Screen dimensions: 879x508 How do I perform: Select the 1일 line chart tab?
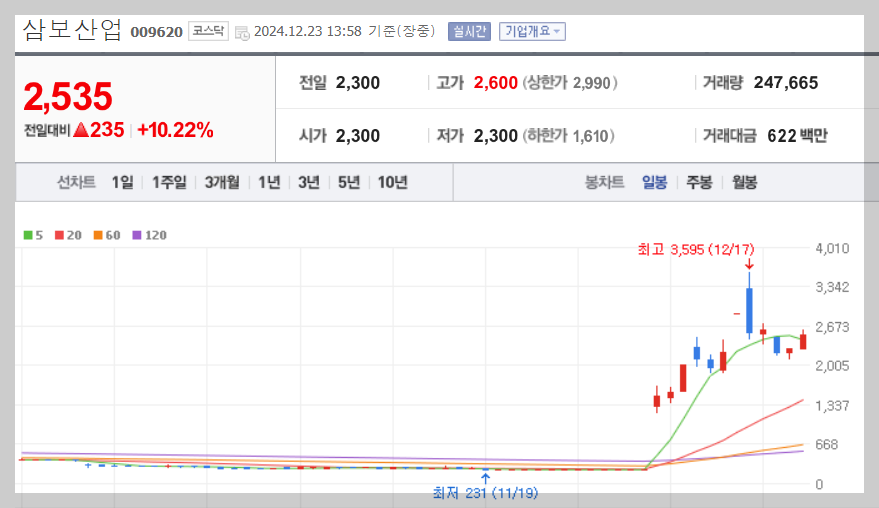tap(122, 182)
